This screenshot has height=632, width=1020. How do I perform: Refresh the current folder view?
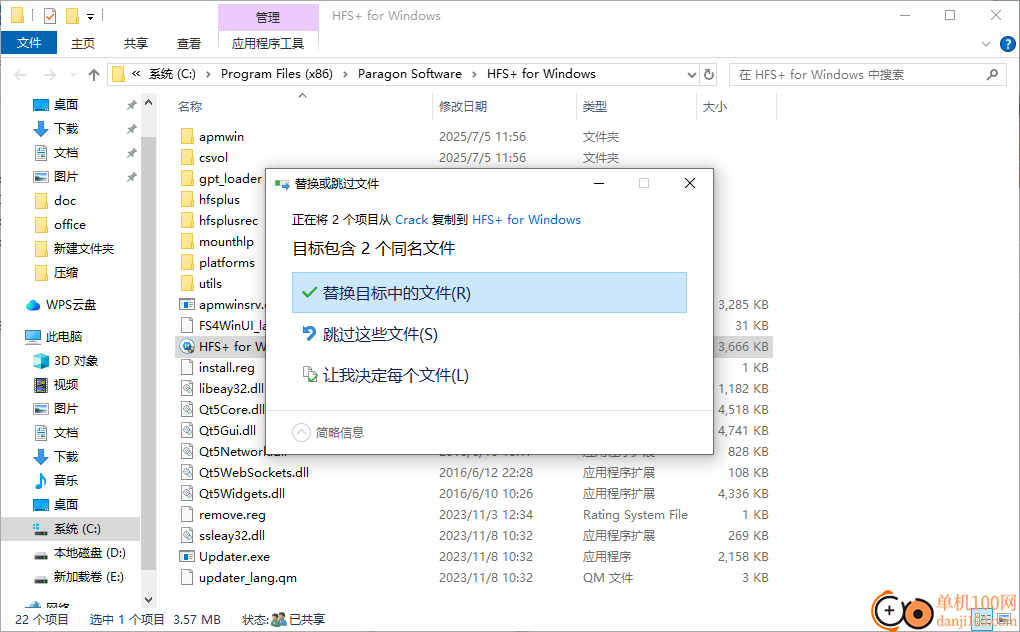pos(709,75)
